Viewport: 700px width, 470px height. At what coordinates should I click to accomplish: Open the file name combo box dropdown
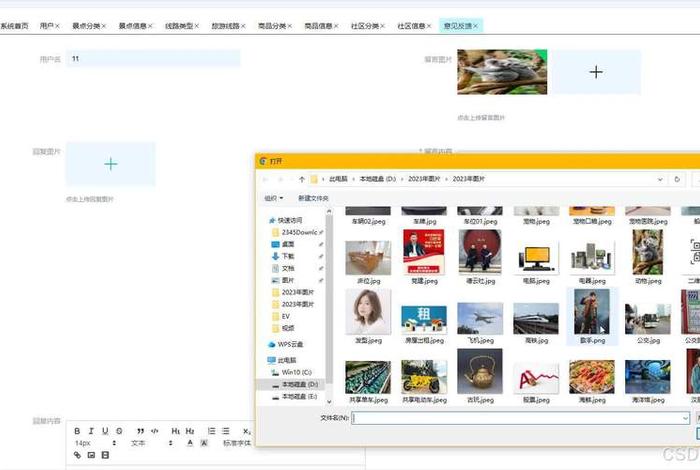(685, 418)
